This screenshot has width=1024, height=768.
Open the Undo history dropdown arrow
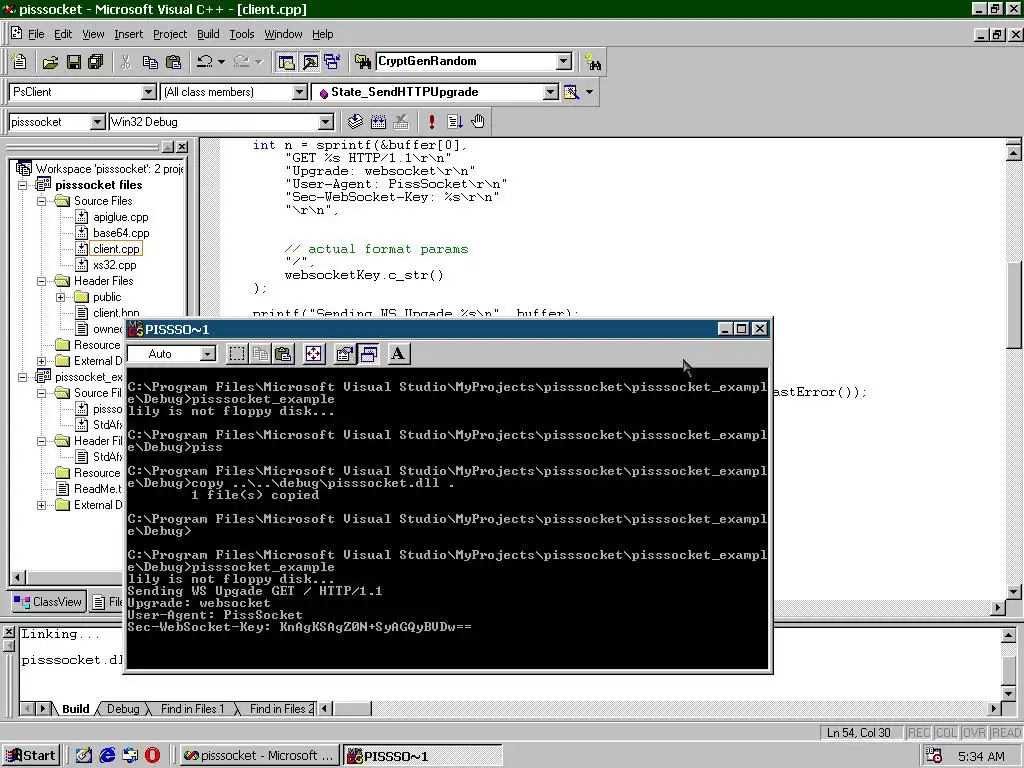tap(221, 62)
